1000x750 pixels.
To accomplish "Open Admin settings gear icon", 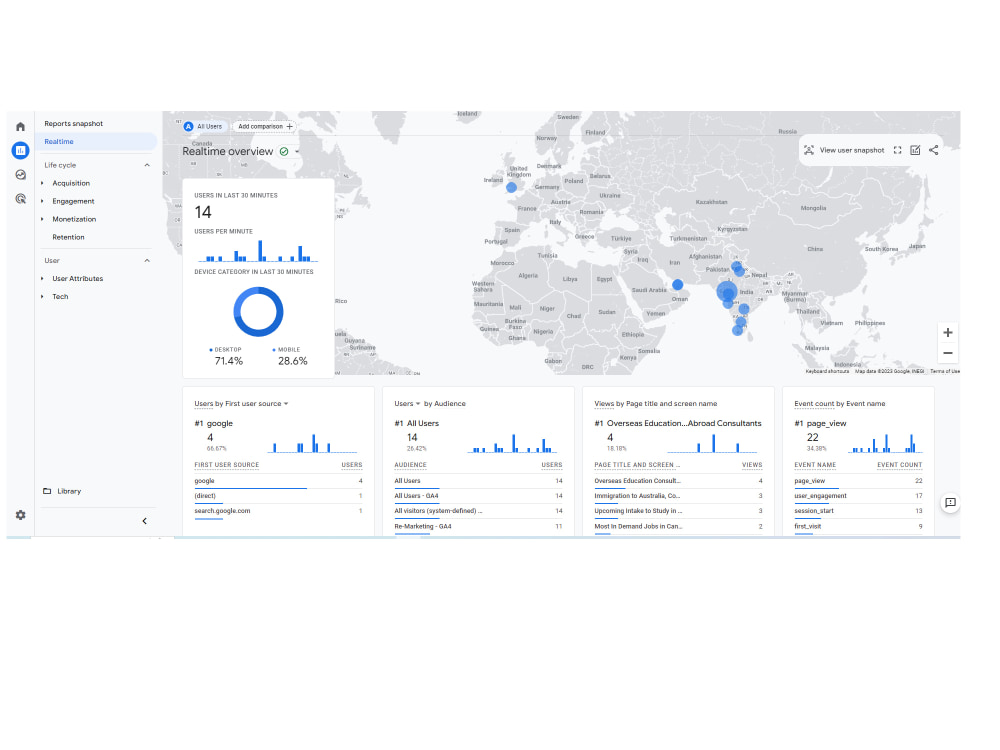I will 20,515.
